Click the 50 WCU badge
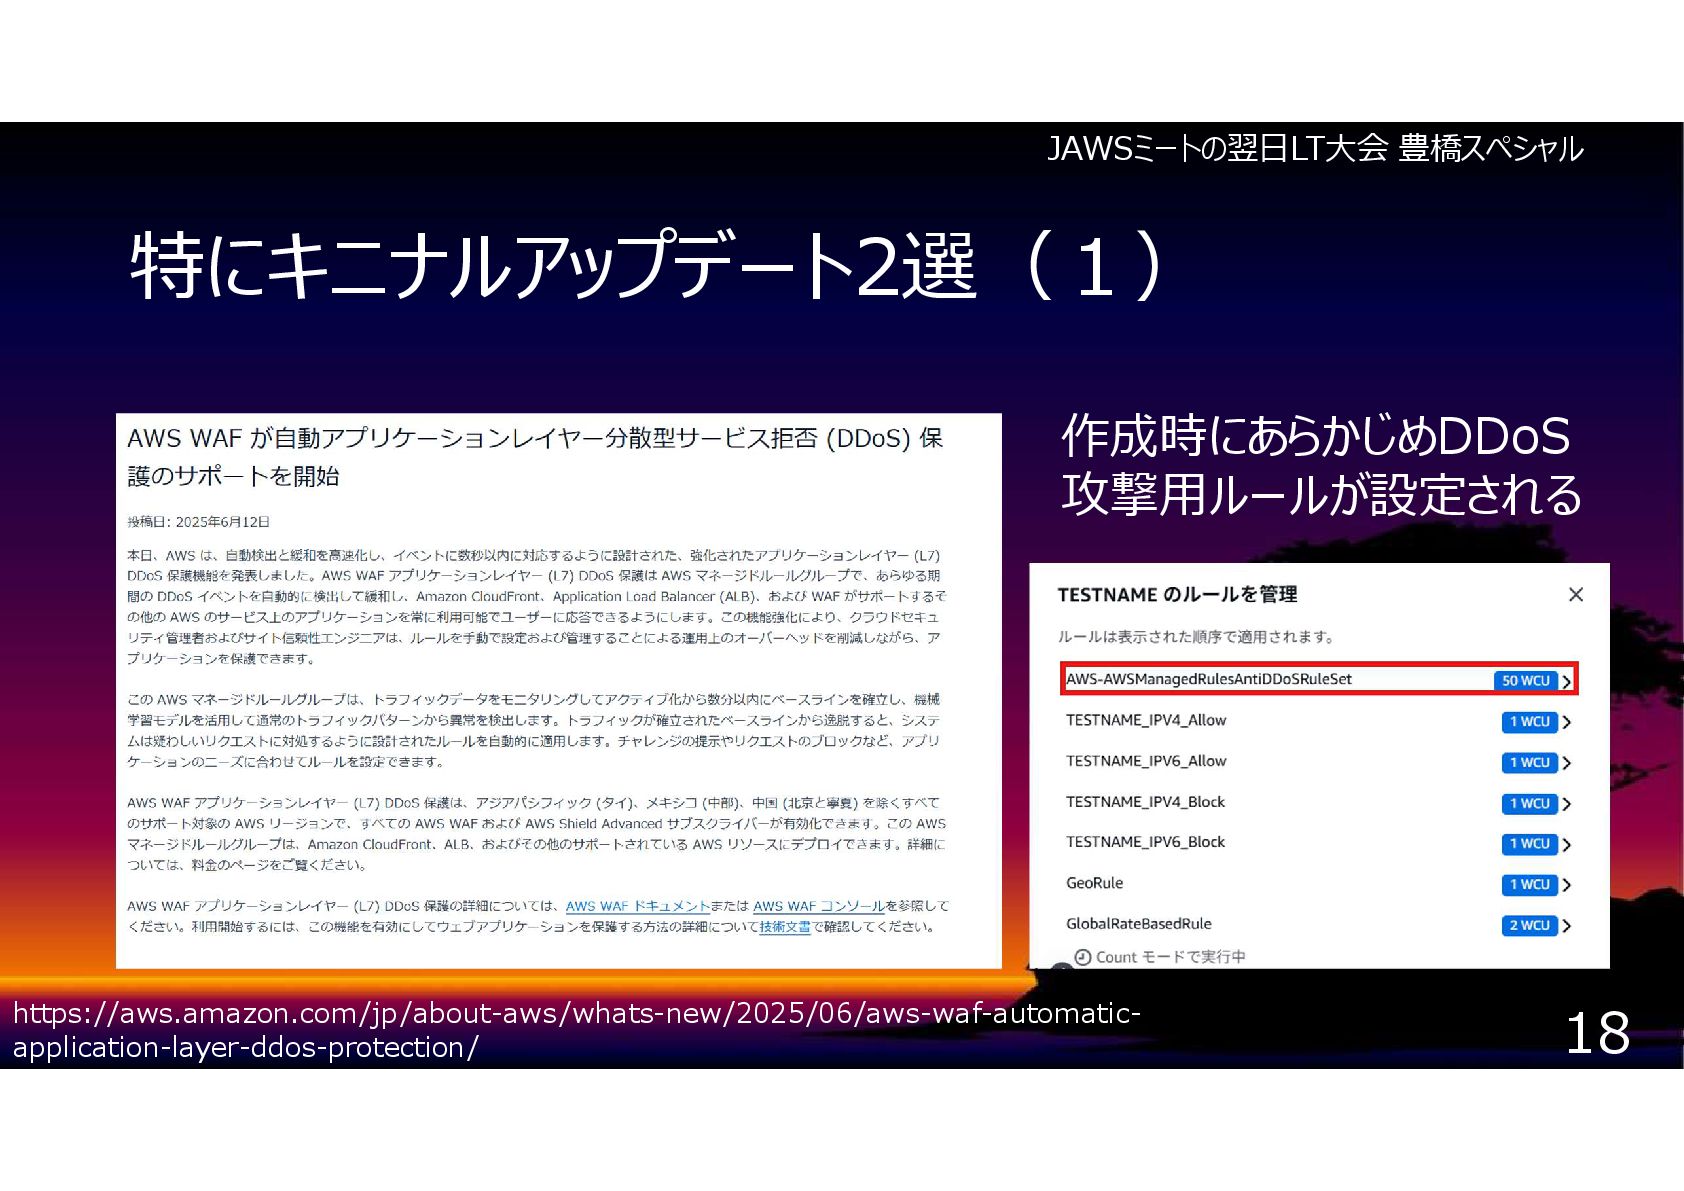1684x1191 pixels. pos(1526,680)
